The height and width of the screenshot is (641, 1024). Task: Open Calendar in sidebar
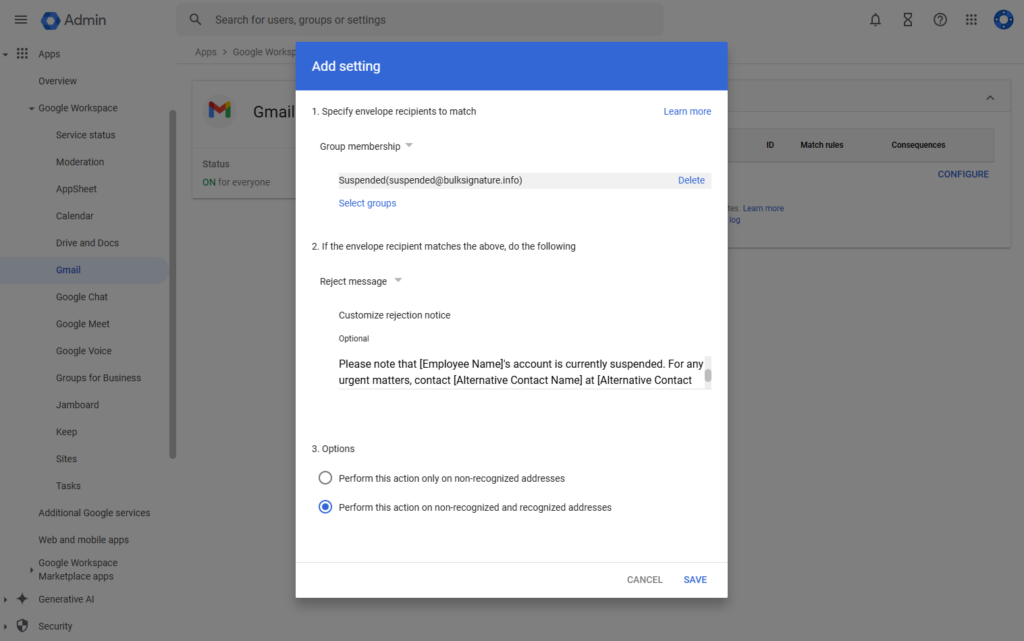pyautogui.click(x=74, y=216)
